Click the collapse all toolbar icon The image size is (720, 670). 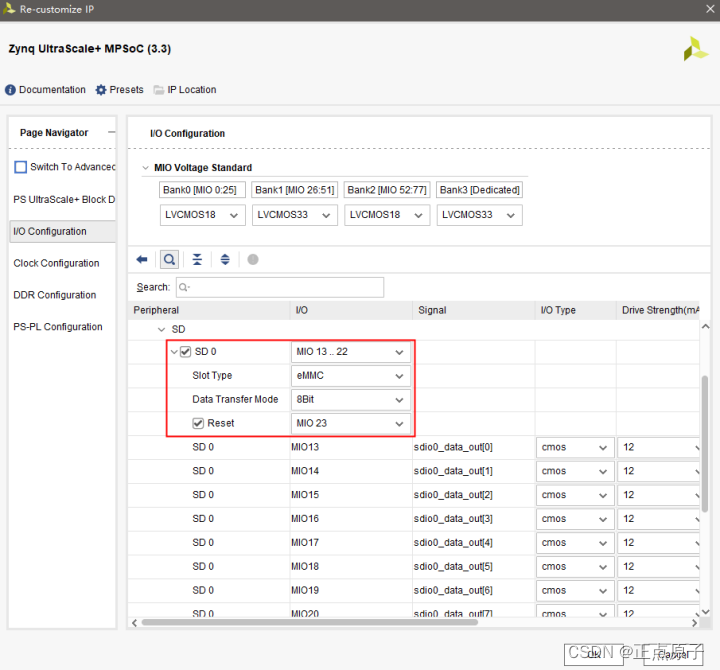click(x=197, y=260)
